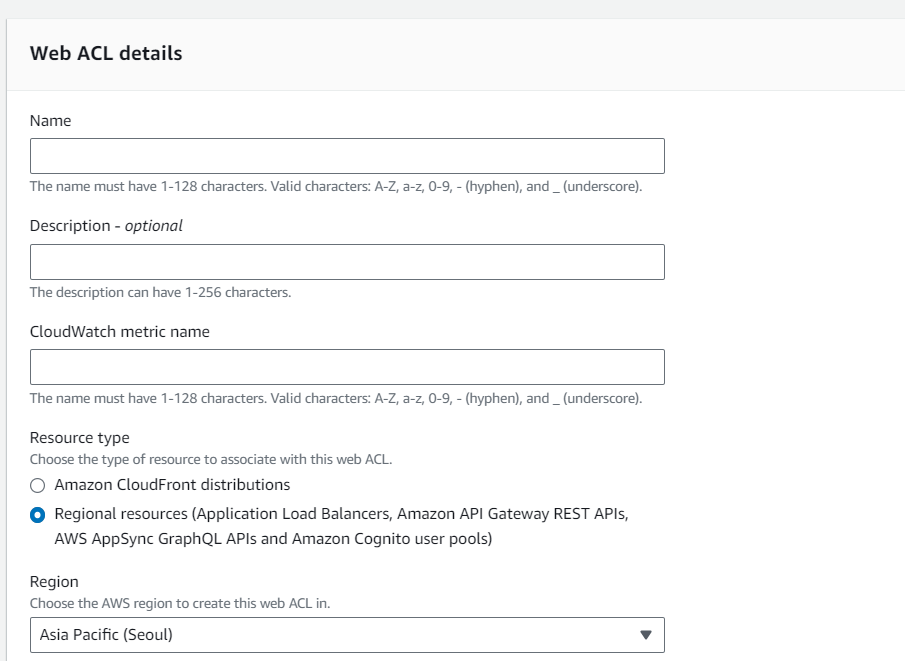Focus the Description optional text box
This screenshot has width=905, height=661.
[x=346, y=262]
